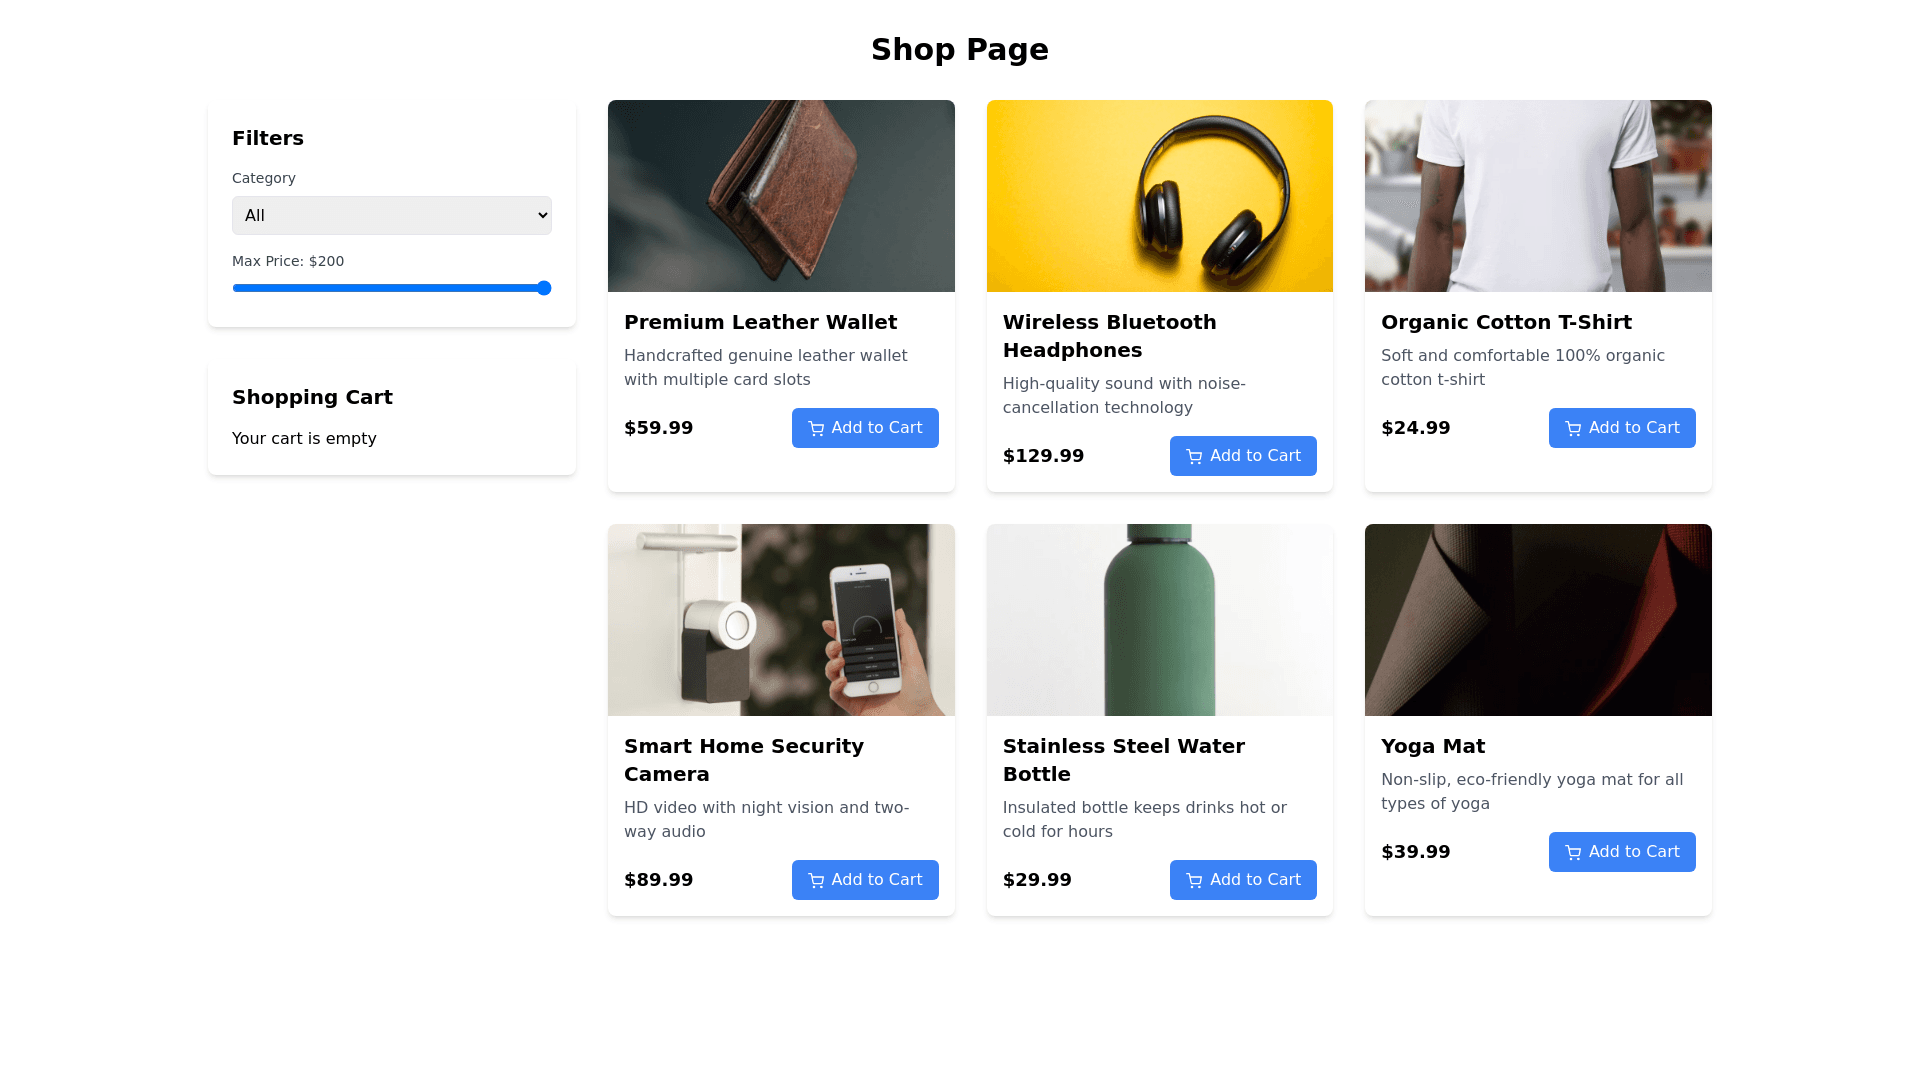Click cart icon on Organic Cotton T-Shirt button

(1573, 429)
